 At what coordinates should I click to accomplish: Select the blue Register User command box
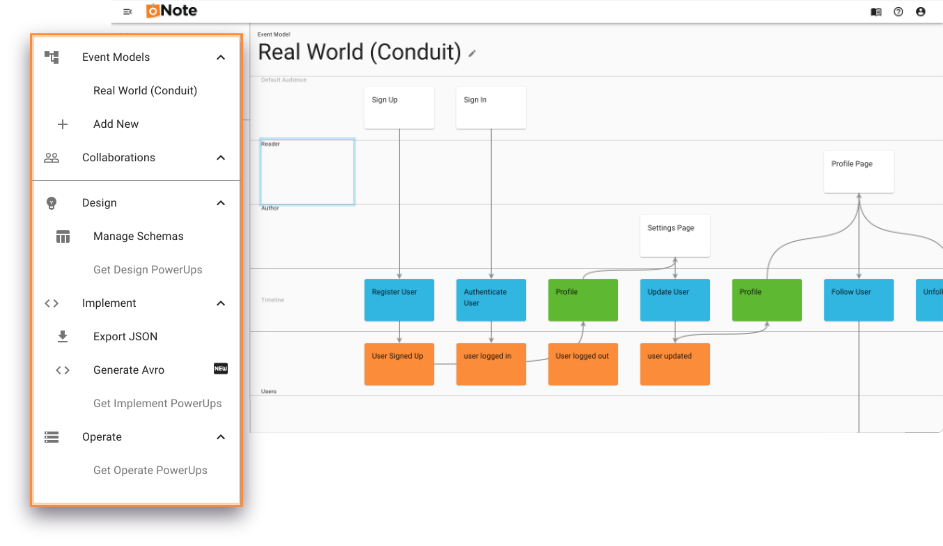click(399, 300)
